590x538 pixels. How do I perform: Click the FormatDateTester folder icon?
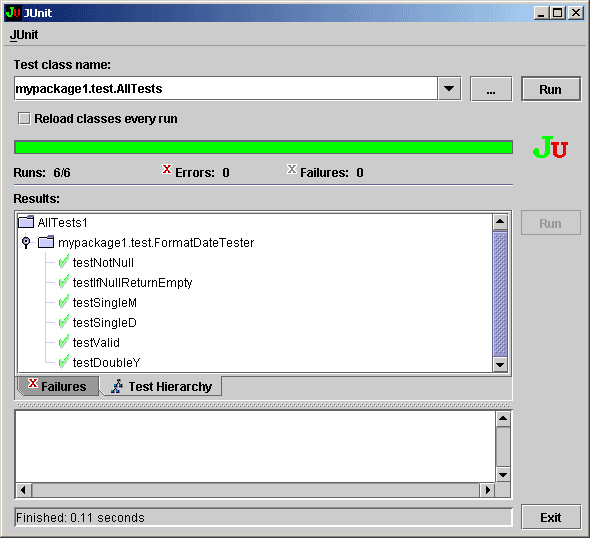[46, 242]
